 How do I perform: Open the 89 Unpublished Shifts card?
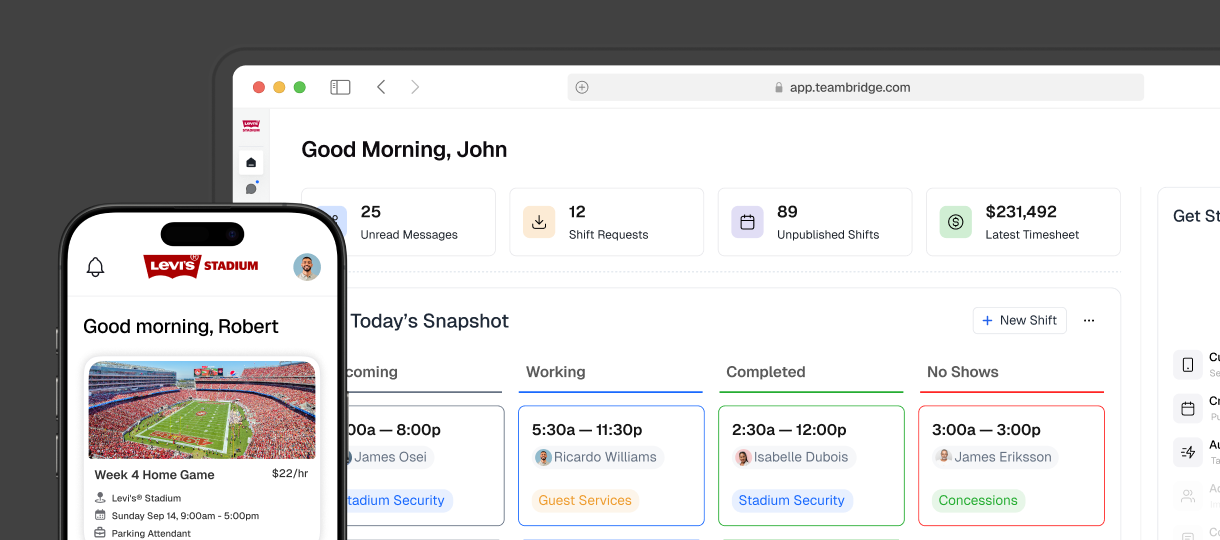[x=815, y=222]
